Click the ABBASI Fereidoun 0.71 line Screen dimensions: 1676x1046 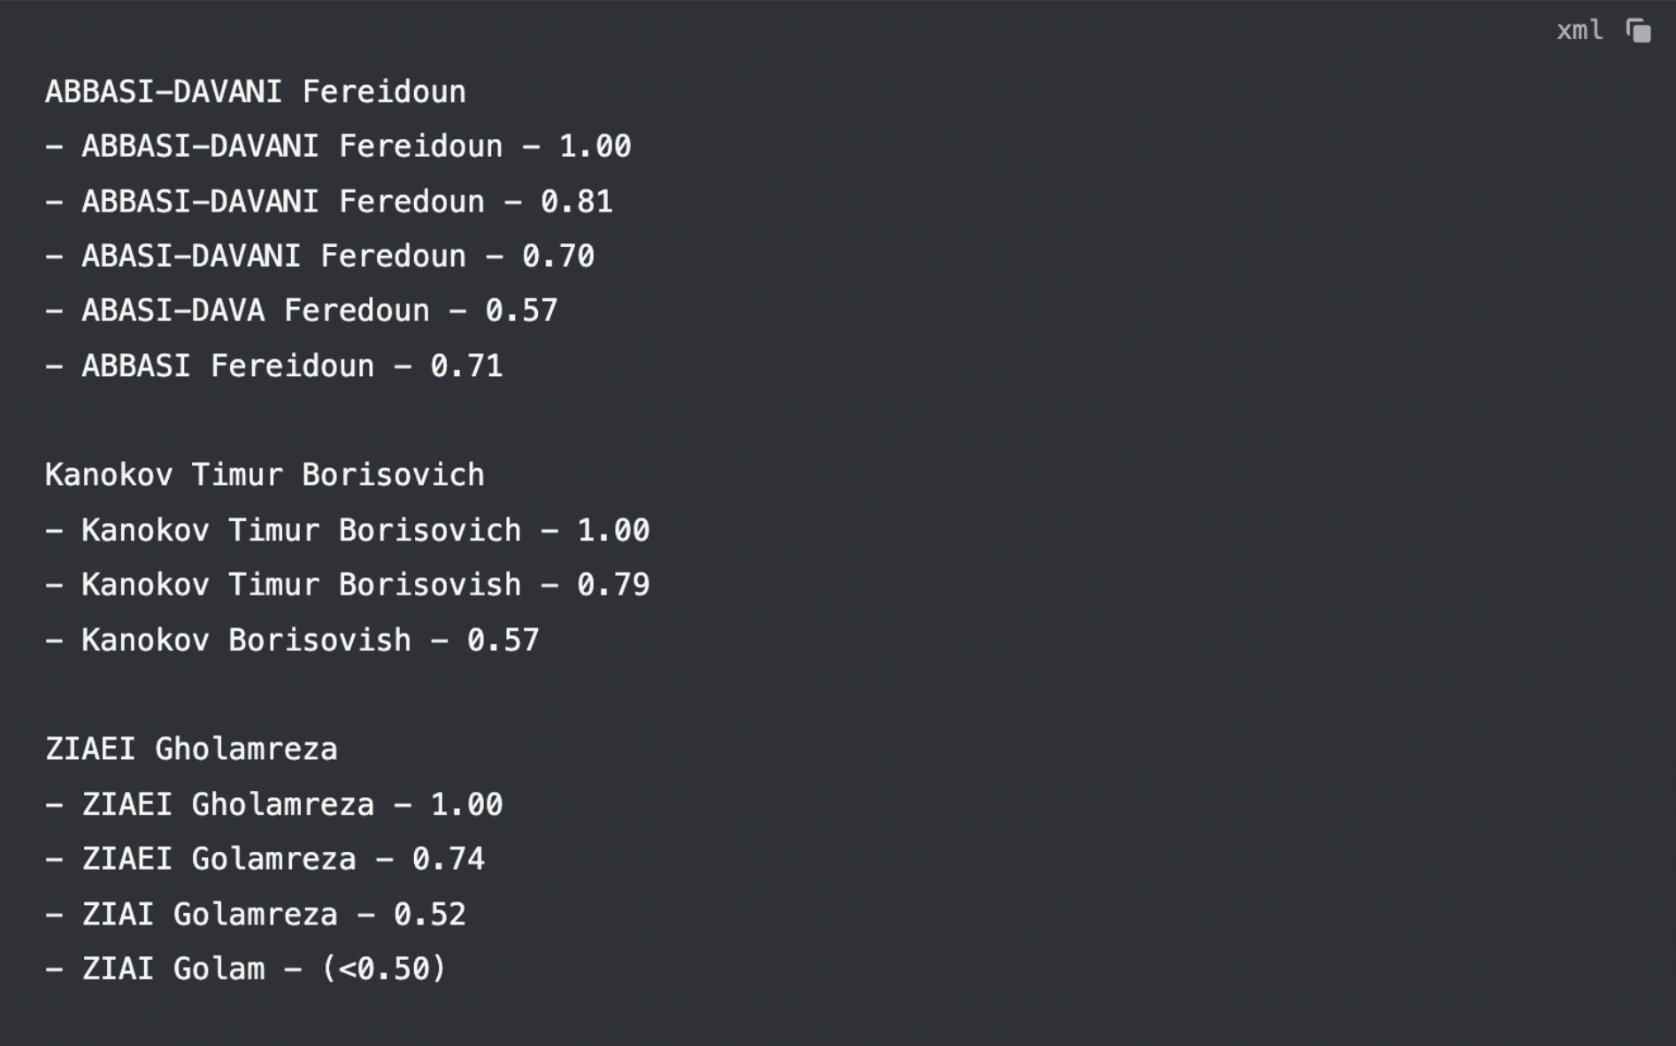tap(274, 365)
